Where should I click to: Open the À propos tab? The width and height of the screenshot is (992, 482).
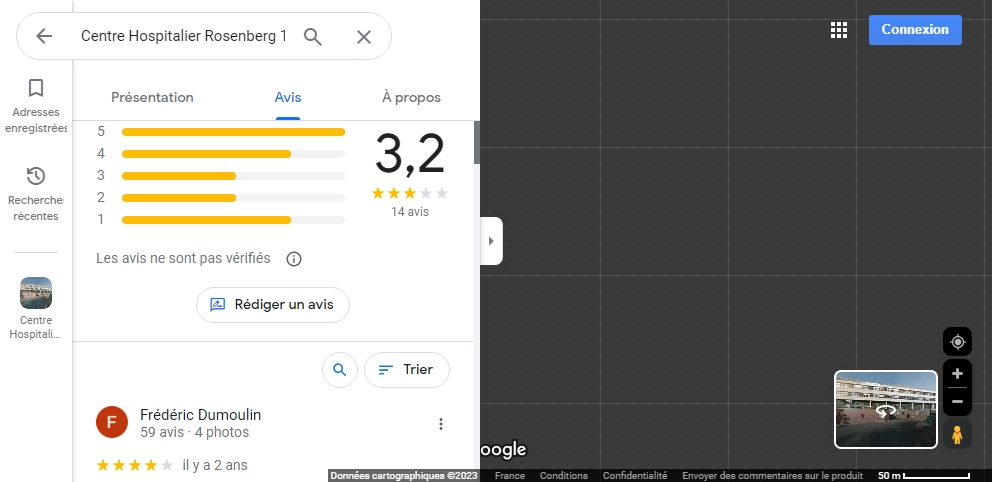411,97
